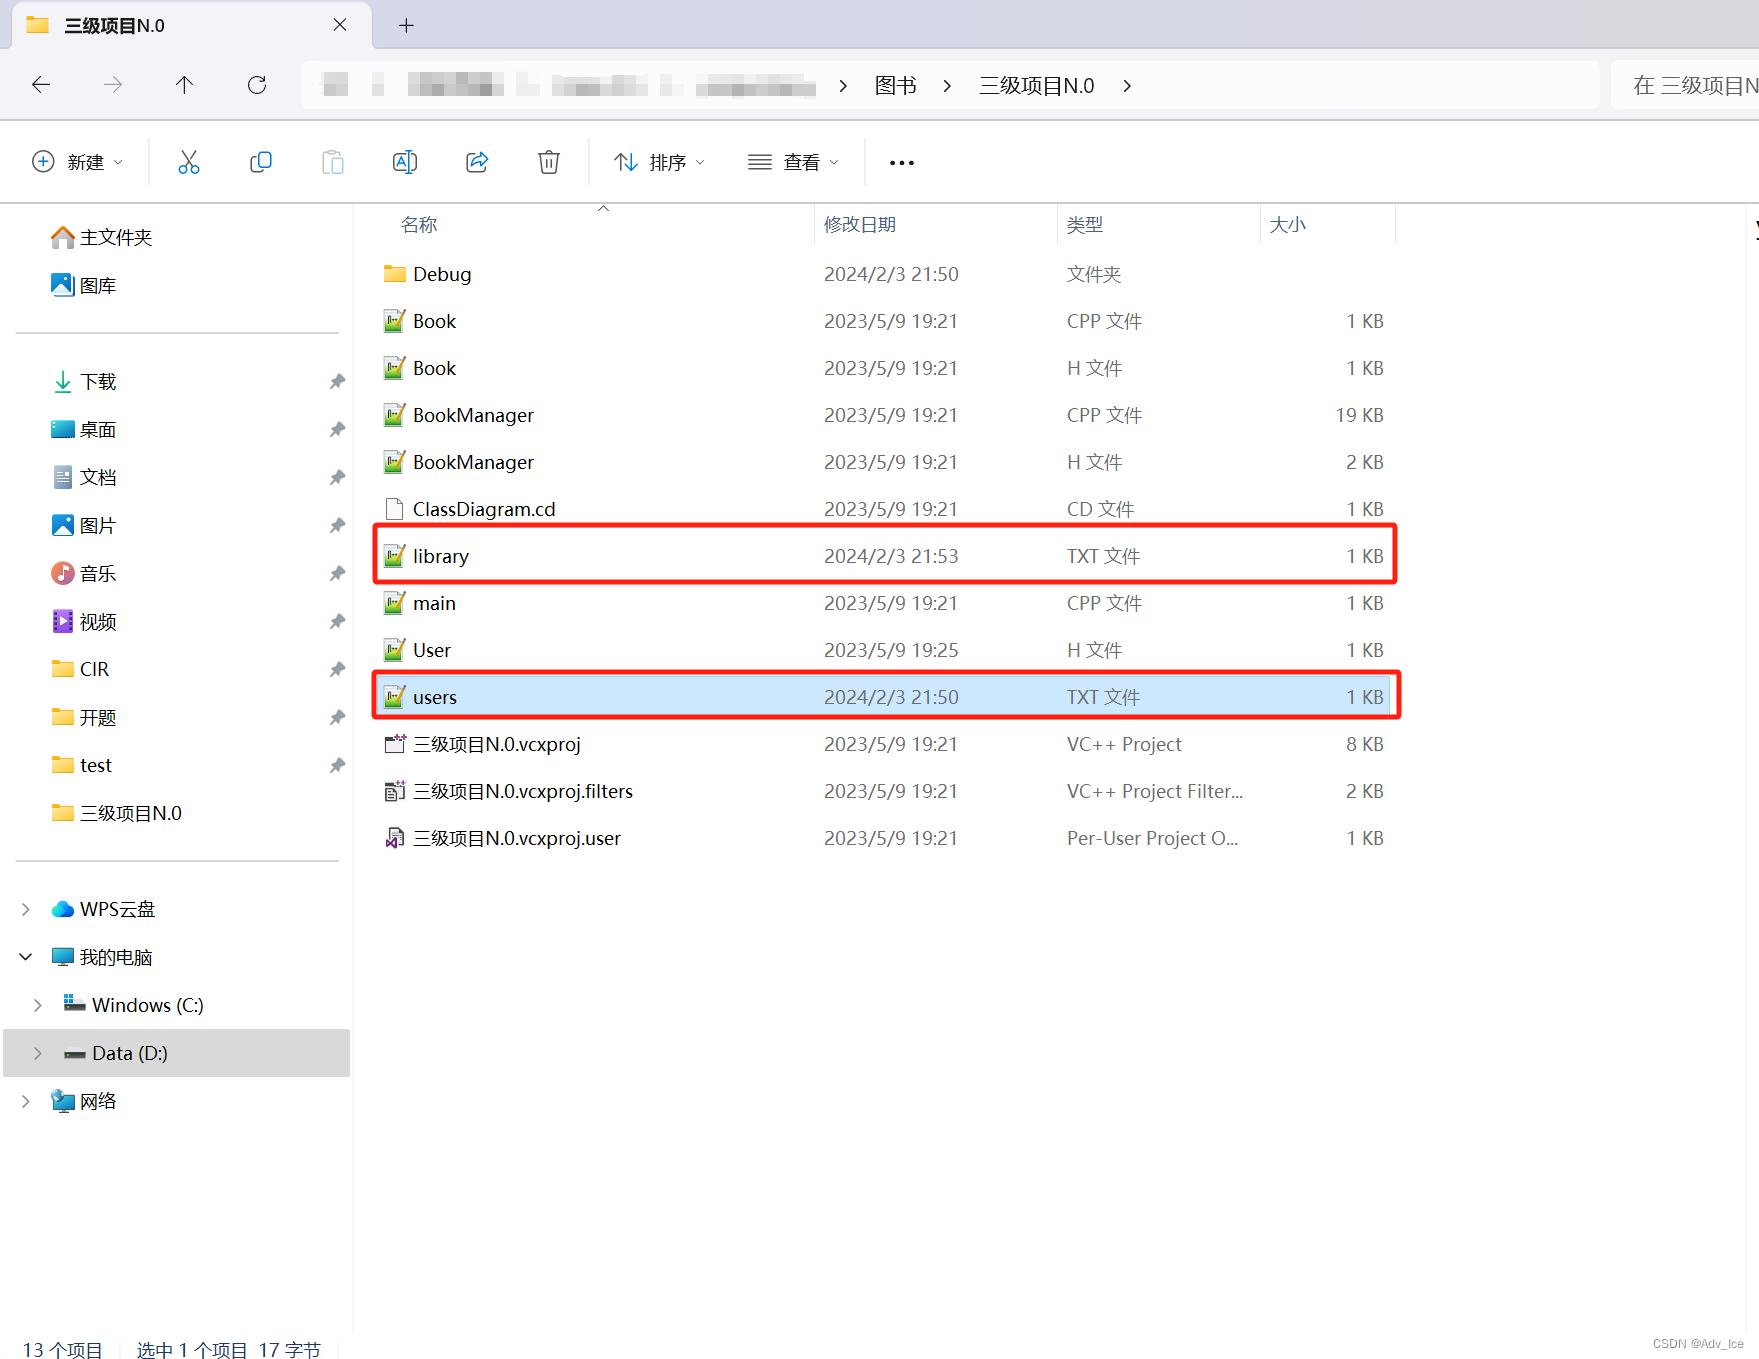
Task: Select the Data (D:) drive label
Action: point(130,1053)
